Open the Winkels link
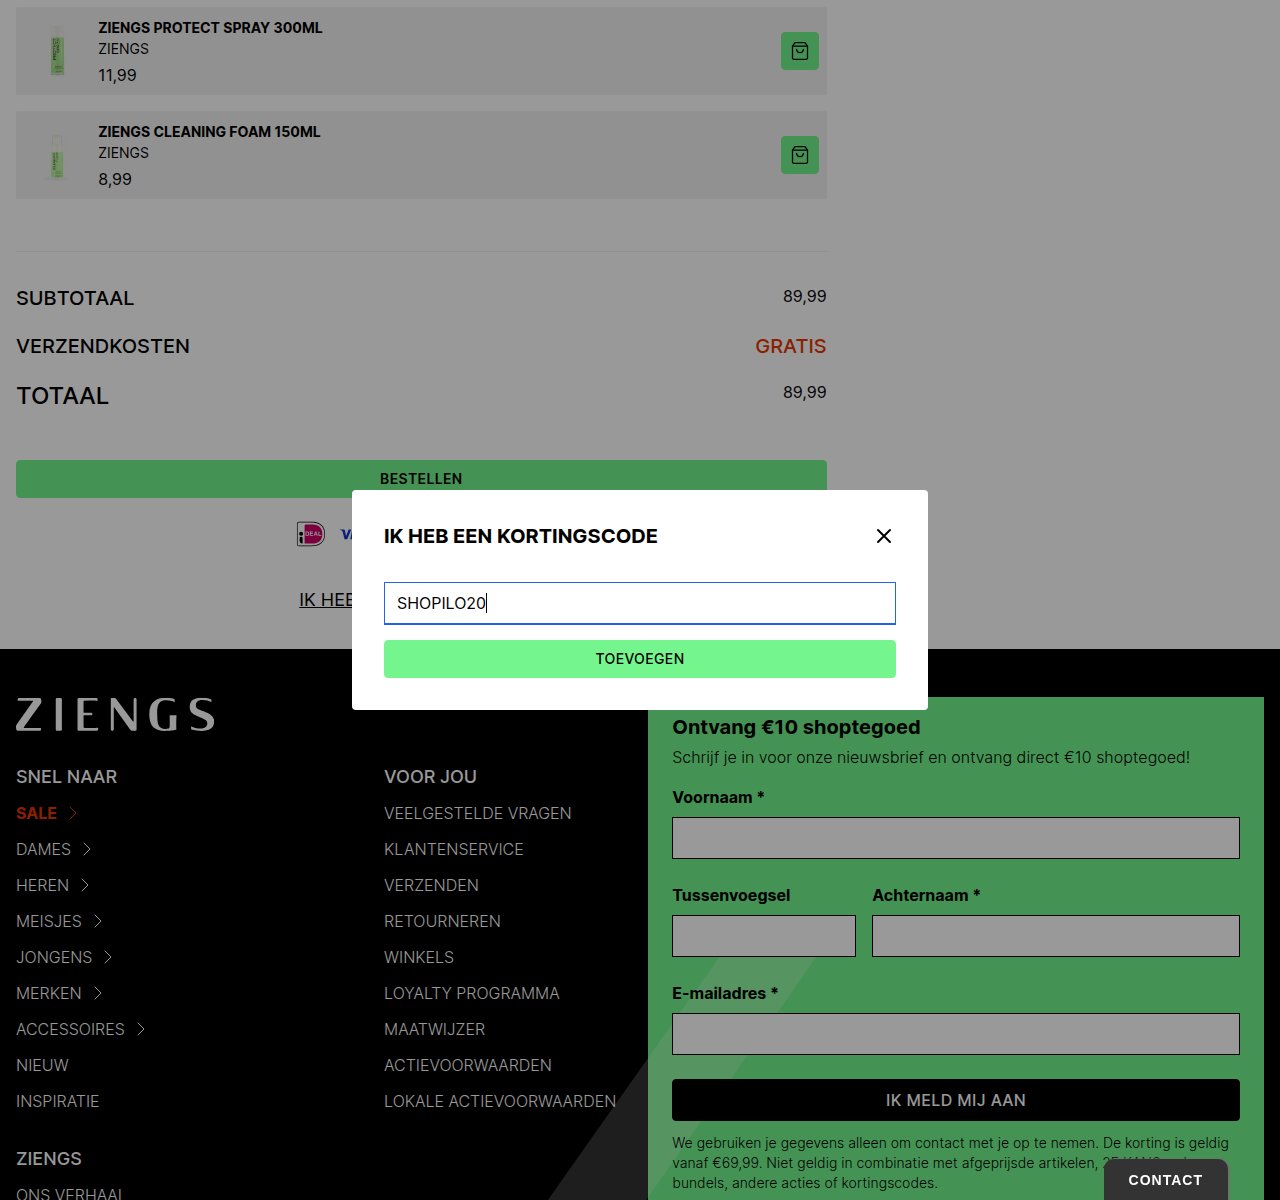1280x1200 pixels. click(419, 957)
